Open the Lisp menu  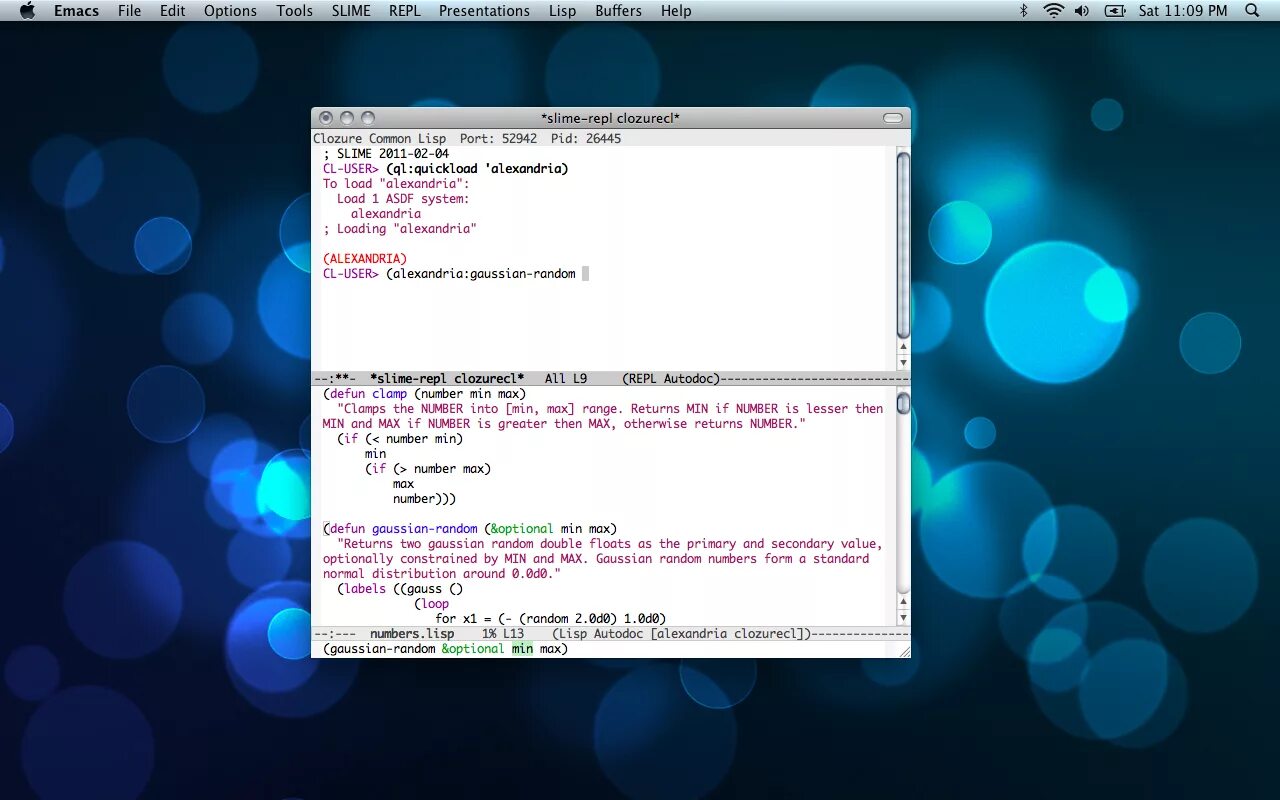click(x=562, y=10)
